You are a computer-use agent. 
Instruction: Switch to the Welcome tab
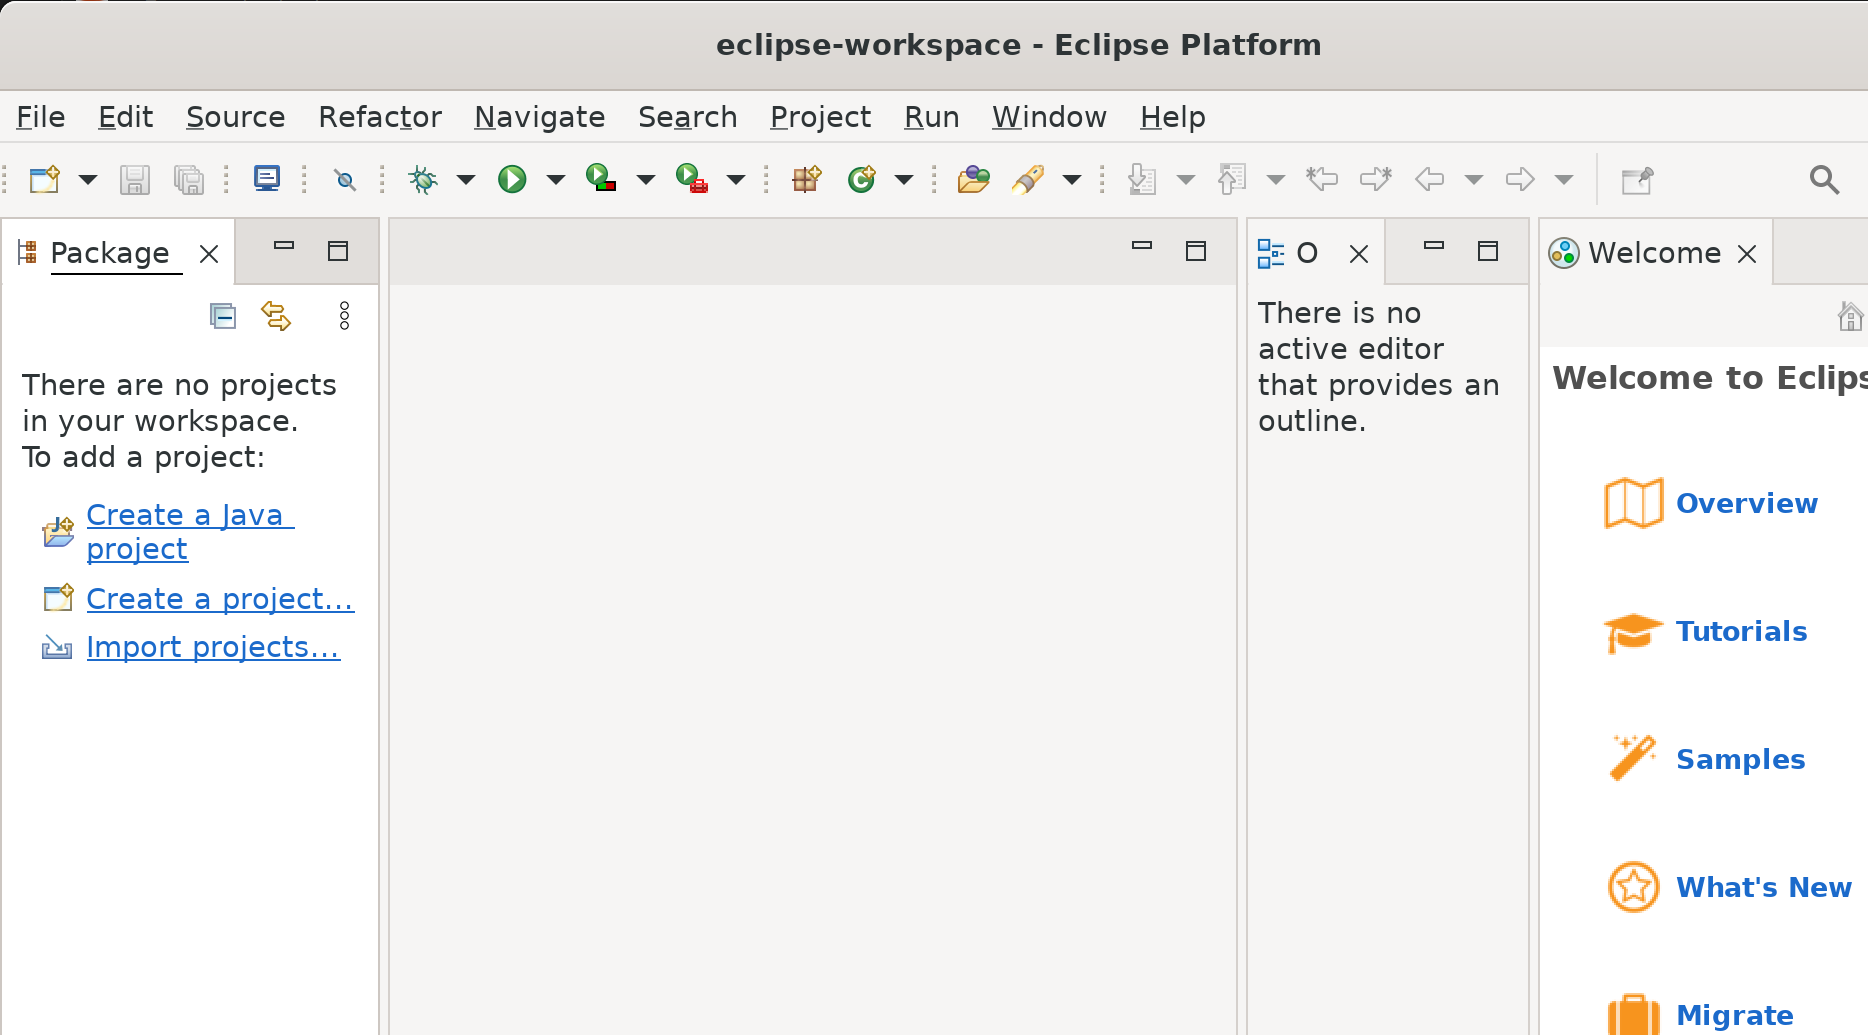pos(1652,252)
